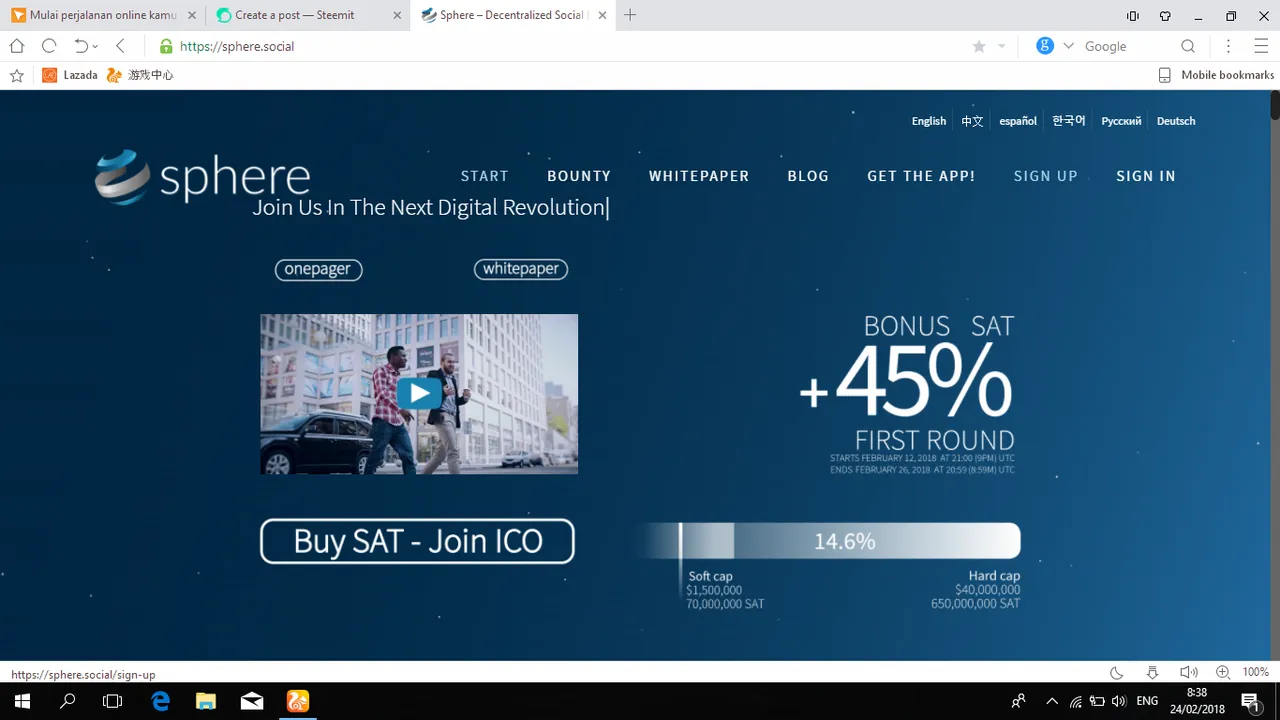1280x720 pixels.
Task: Open a new tab with plus icon
Action: click(630, 15)
